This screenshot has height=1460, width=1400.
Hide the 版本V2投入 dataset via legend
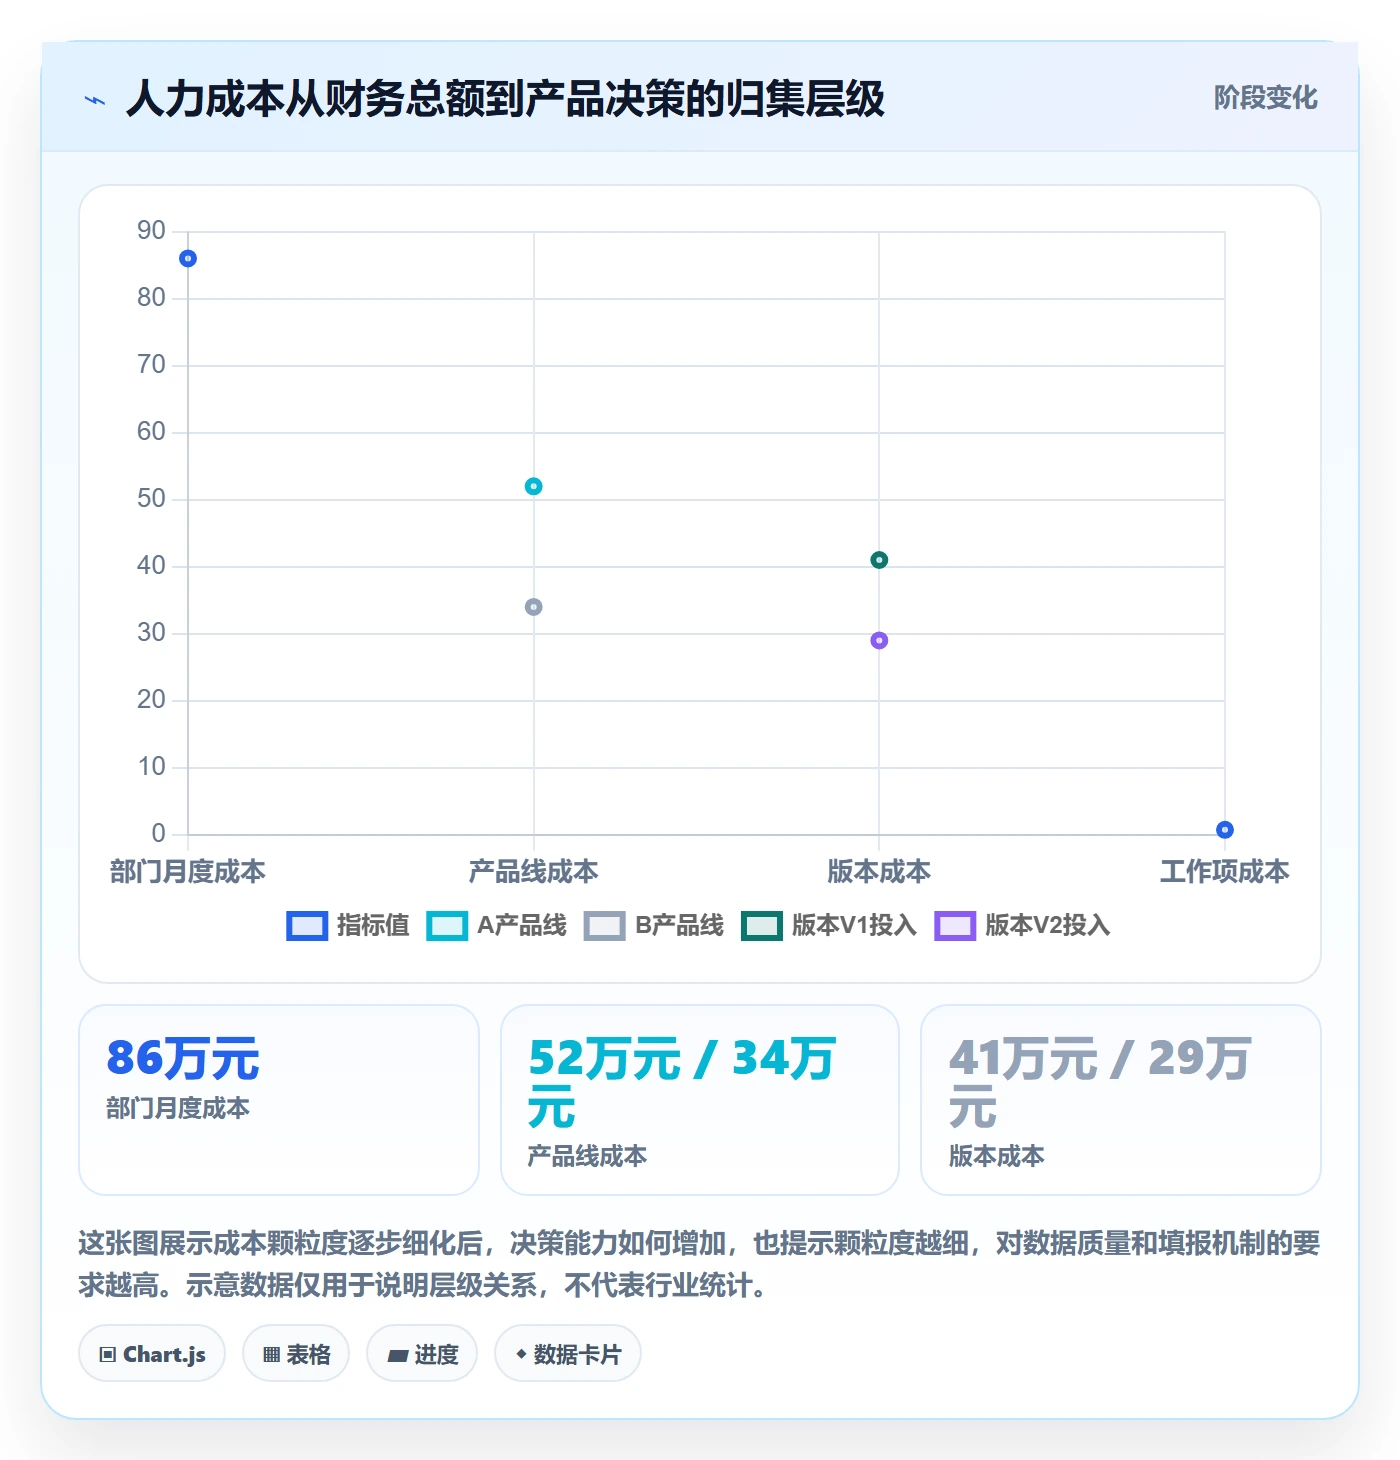pos(1022,926)
